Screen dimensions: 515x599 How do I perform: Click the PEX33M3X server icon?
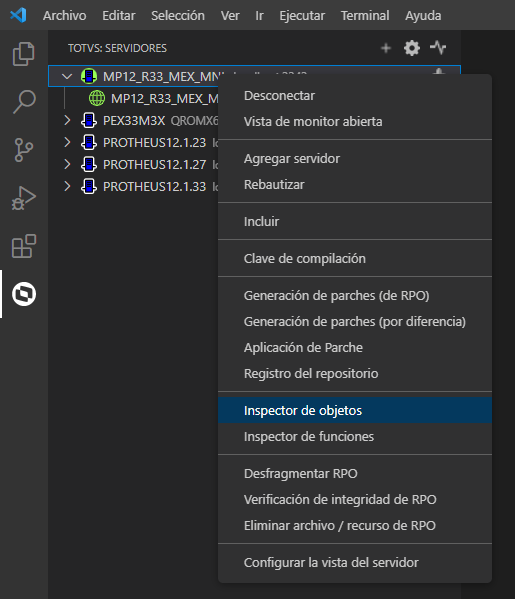[89, 120]
